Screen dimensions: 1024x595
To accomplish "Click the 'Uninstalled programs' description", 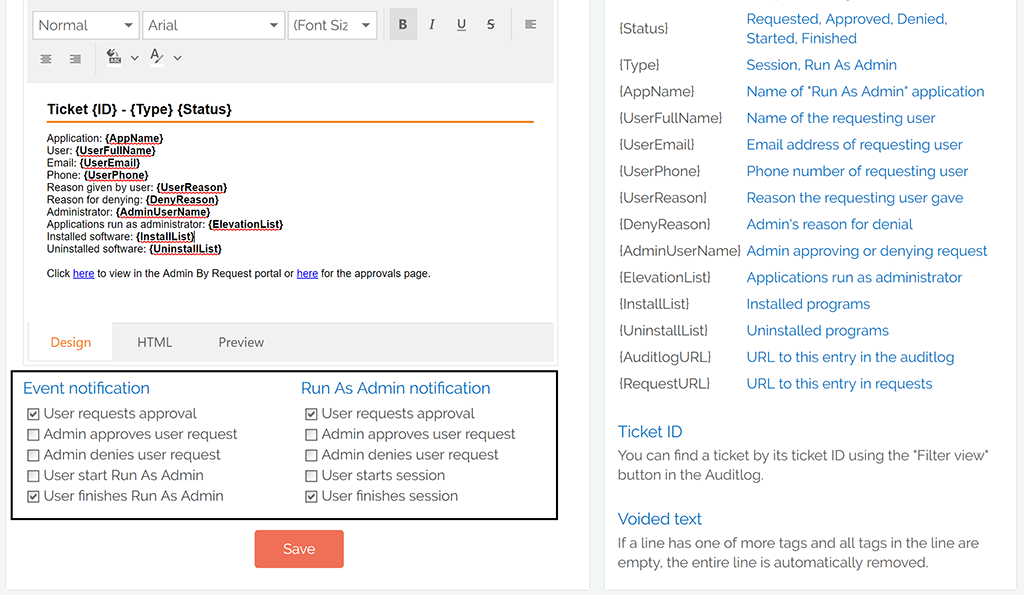I will (x=818, y=330).
